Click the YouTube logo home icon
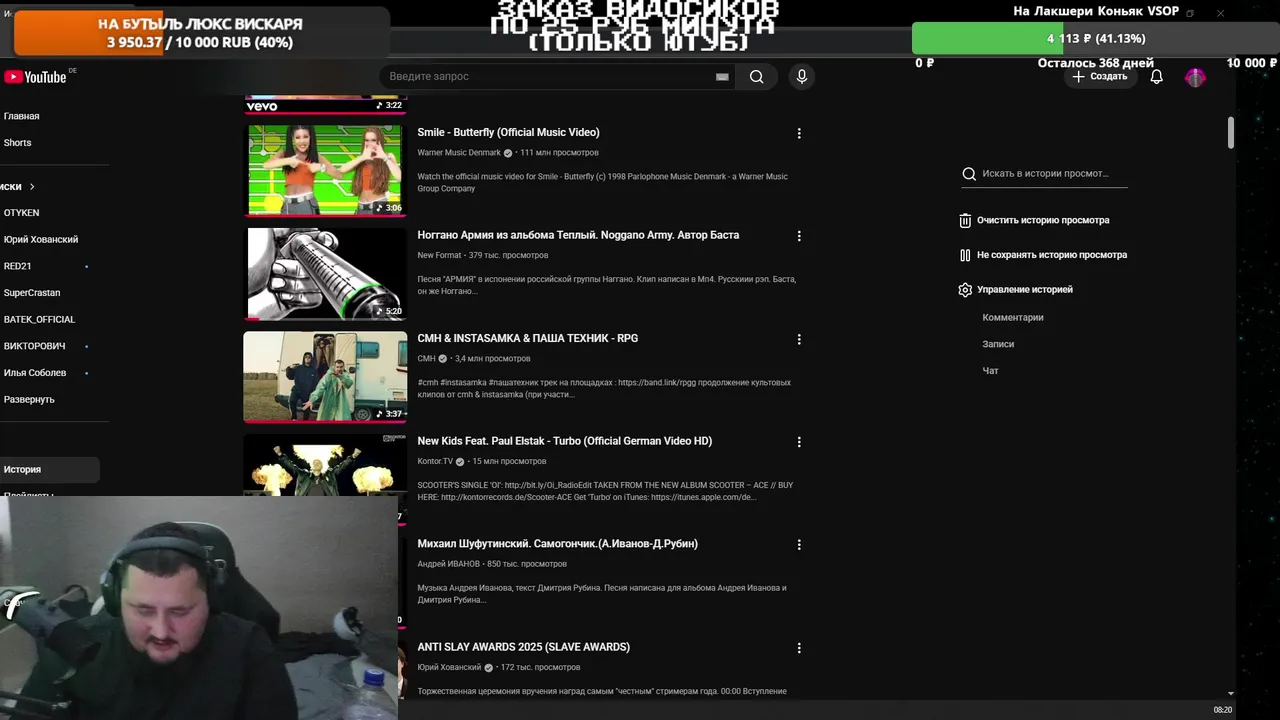1280x720 pixels. click(35, 77)
